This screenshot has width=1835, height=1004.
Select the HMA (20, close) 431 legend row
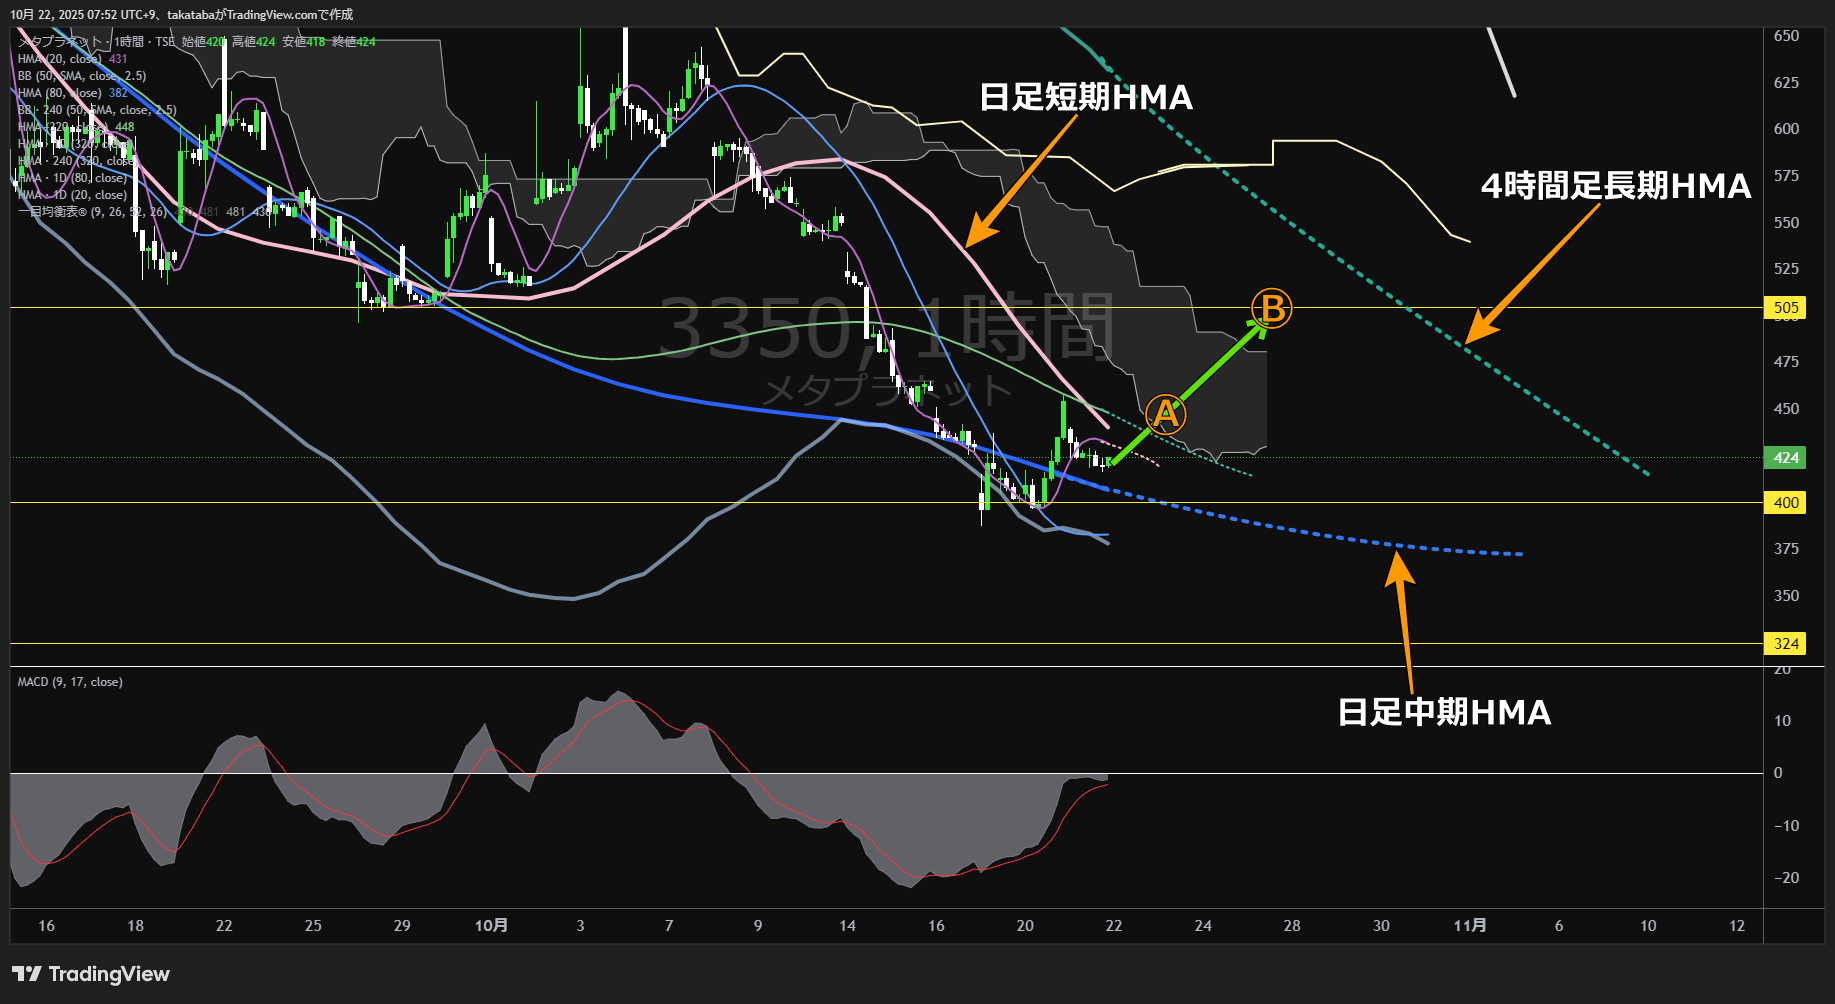73,59
